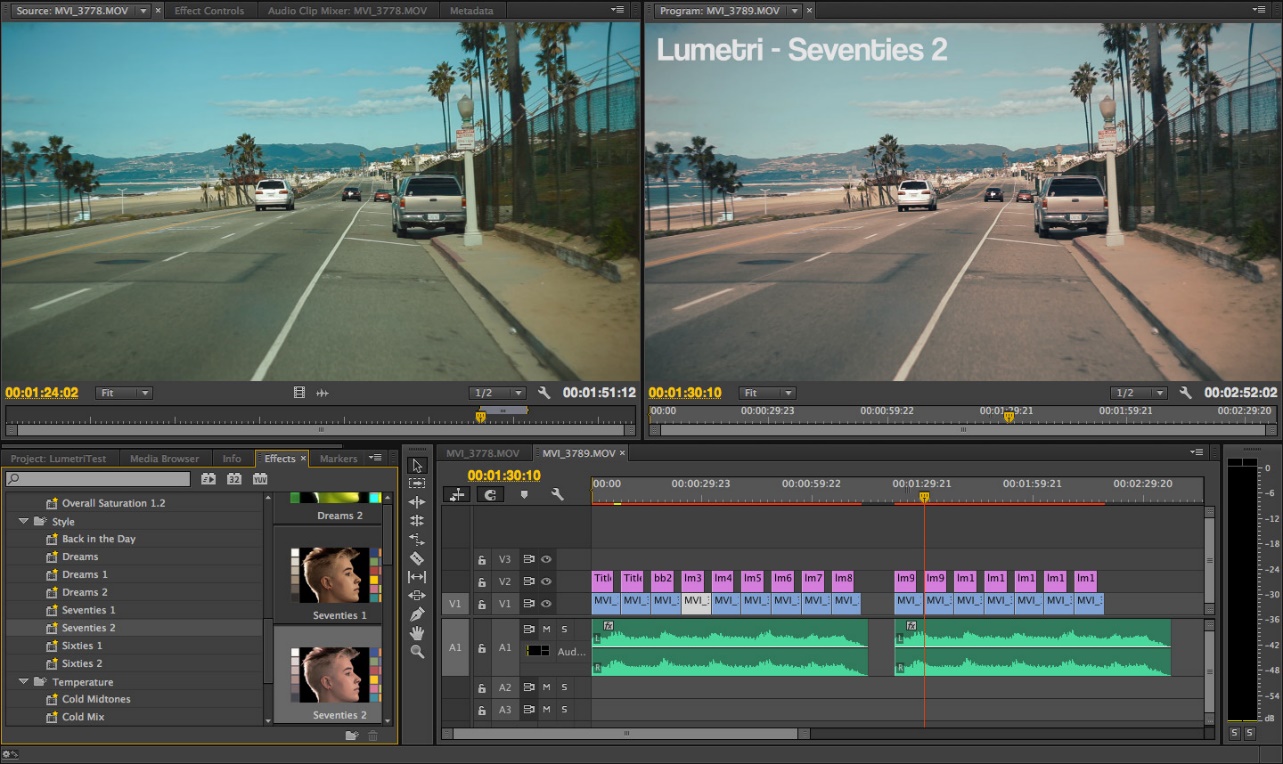
Task: Open Program sequence name dropdown arrow
Action: [x=794, y=10]
